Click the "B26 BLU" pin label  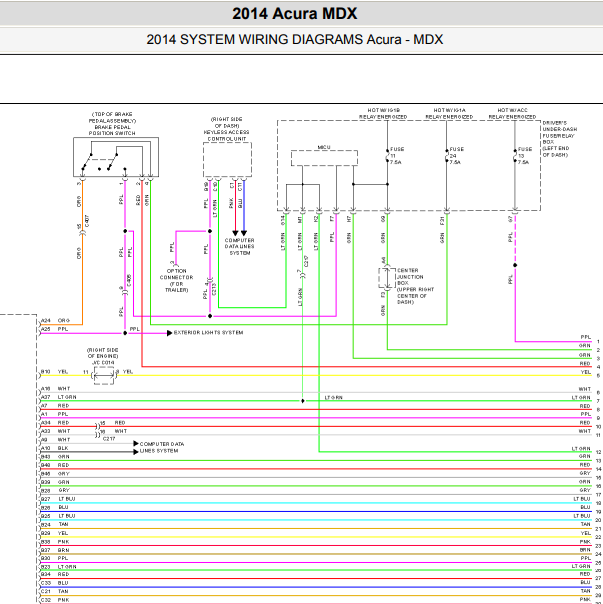click(x=55, y=507)
